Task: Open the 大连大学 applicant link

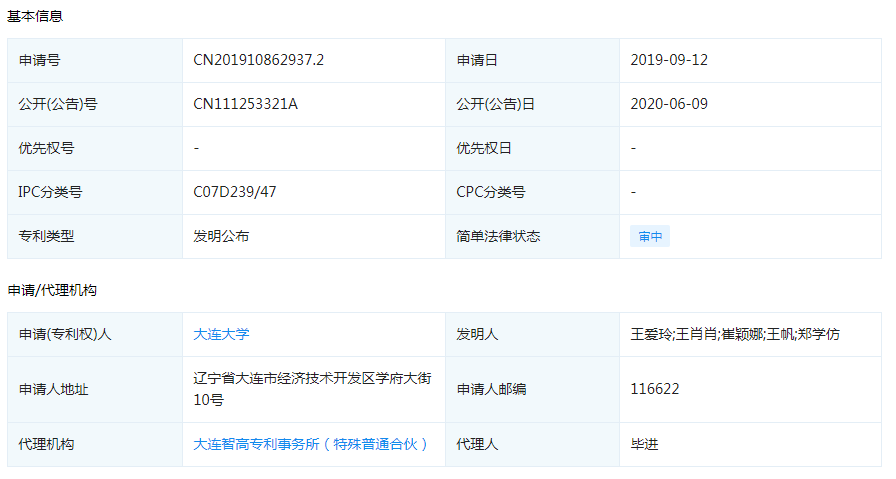Action: click(221, 334)
